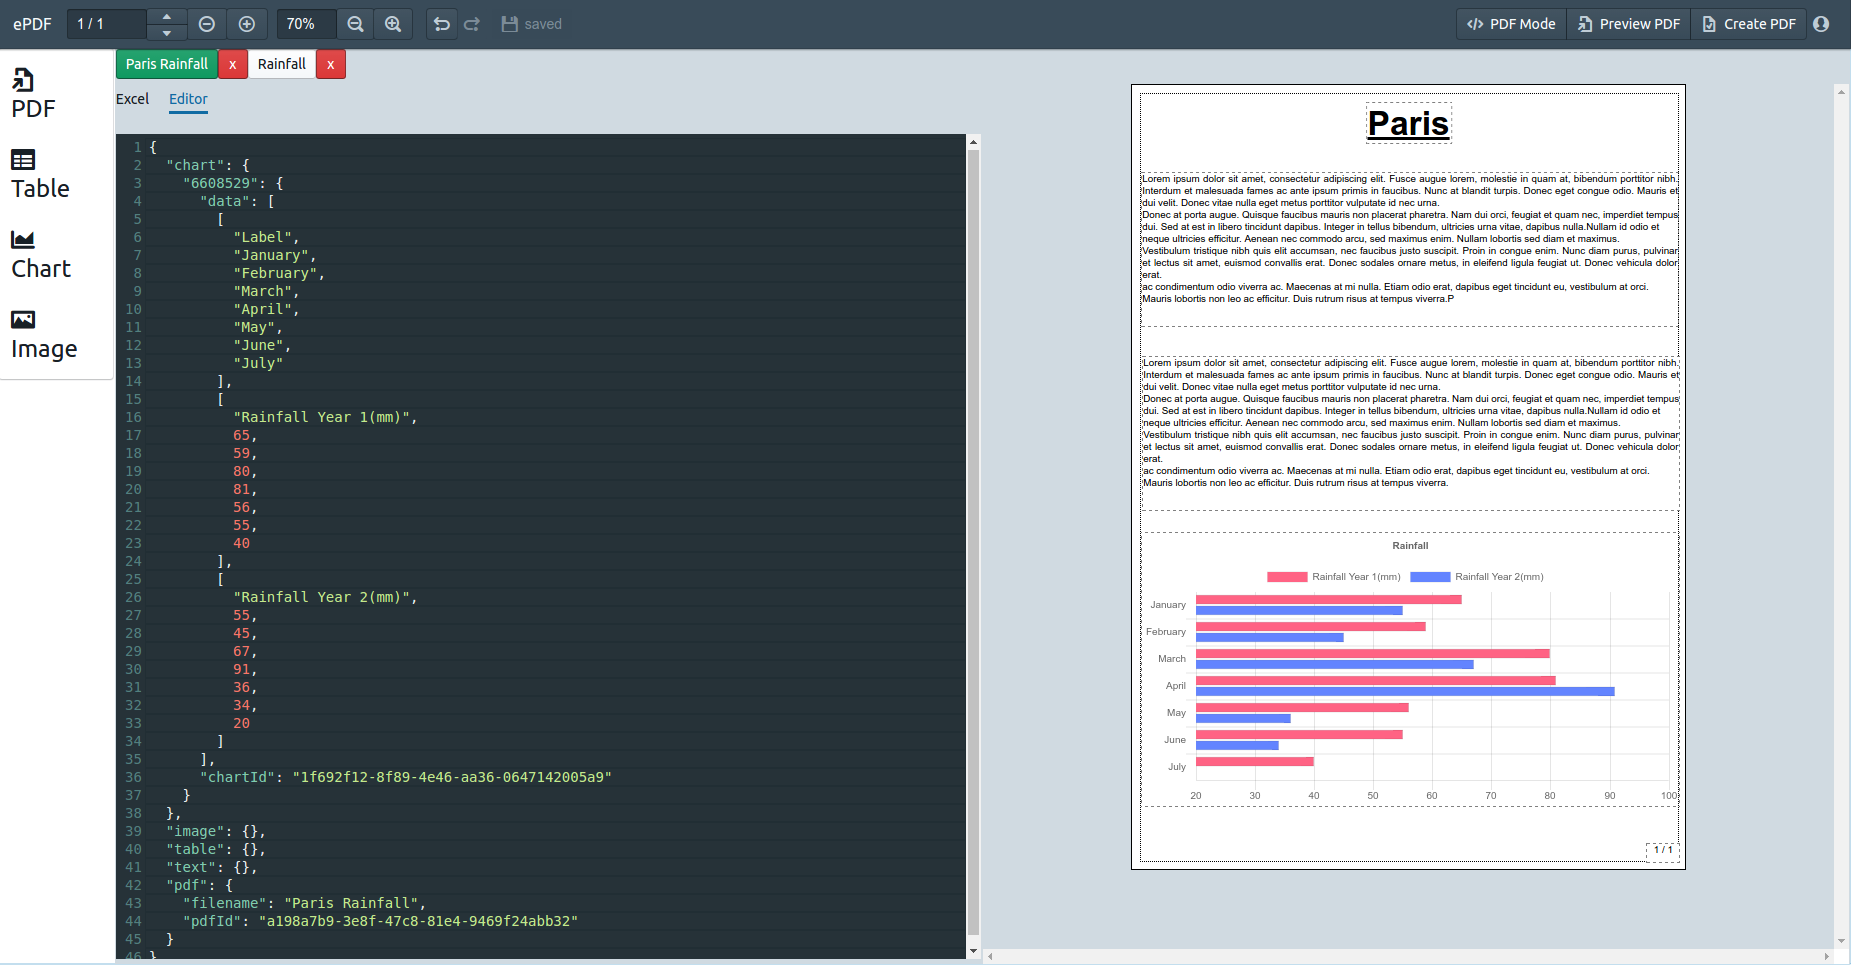Zoom out with the magnifier minus icon
The height and width of the screenshot is (965, 1851).
[x=355, y=24]
